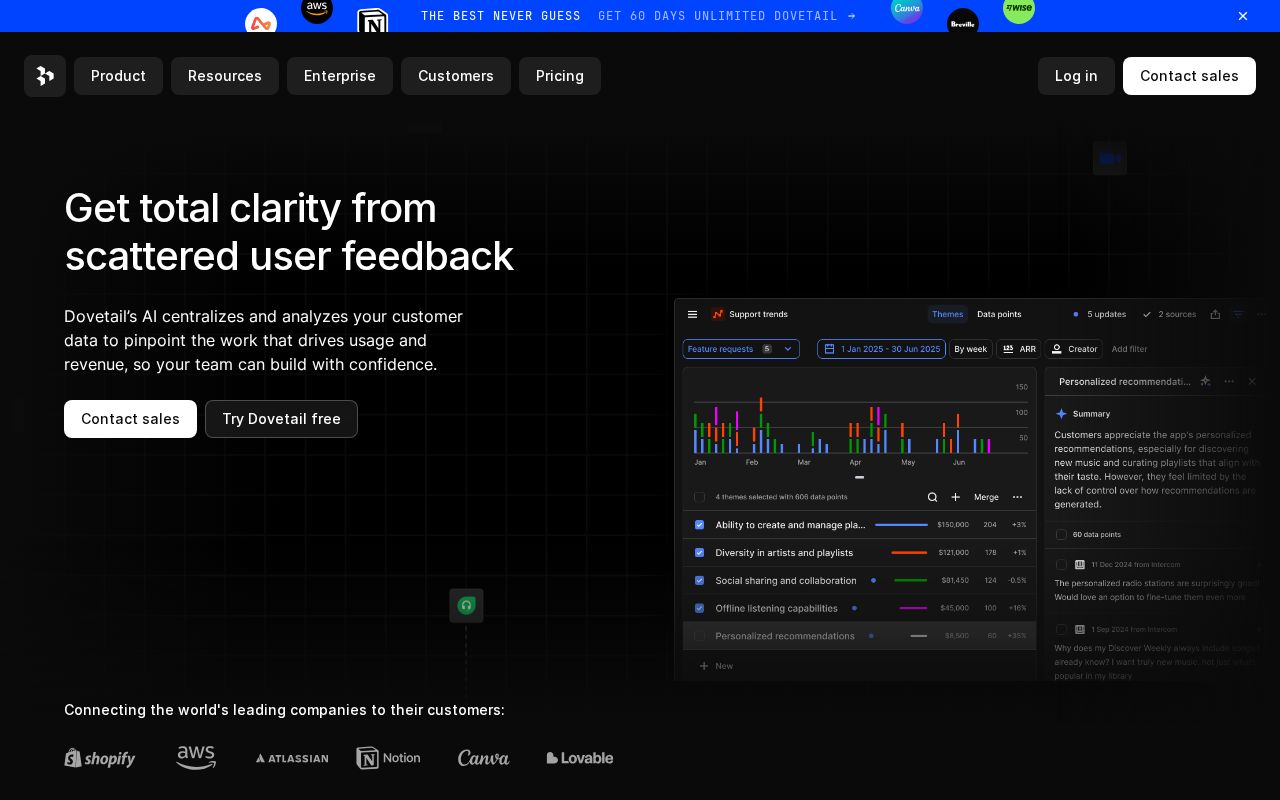Viewport: 1280px width, 800px height.
Task: Open the Feature requests dropdown
Action: 740,349
